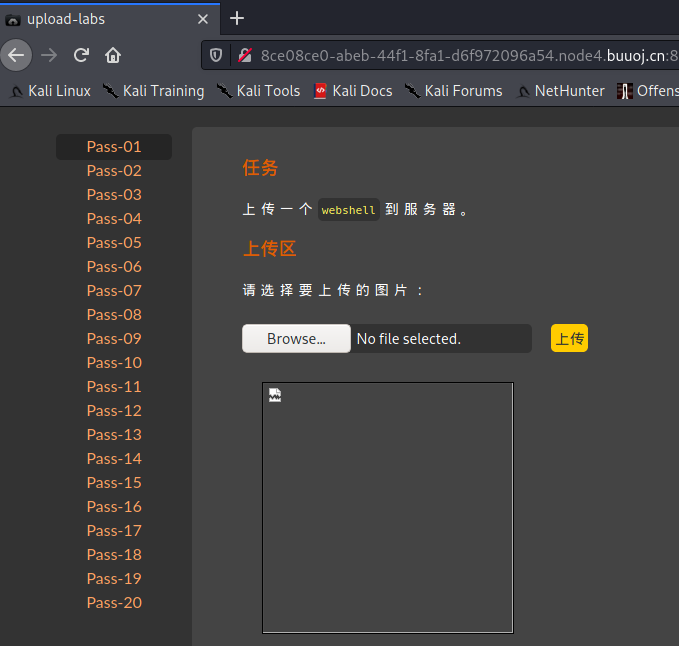Open the Pass-17 challenge
Screen dimensions: 679x646
(114, 531)
